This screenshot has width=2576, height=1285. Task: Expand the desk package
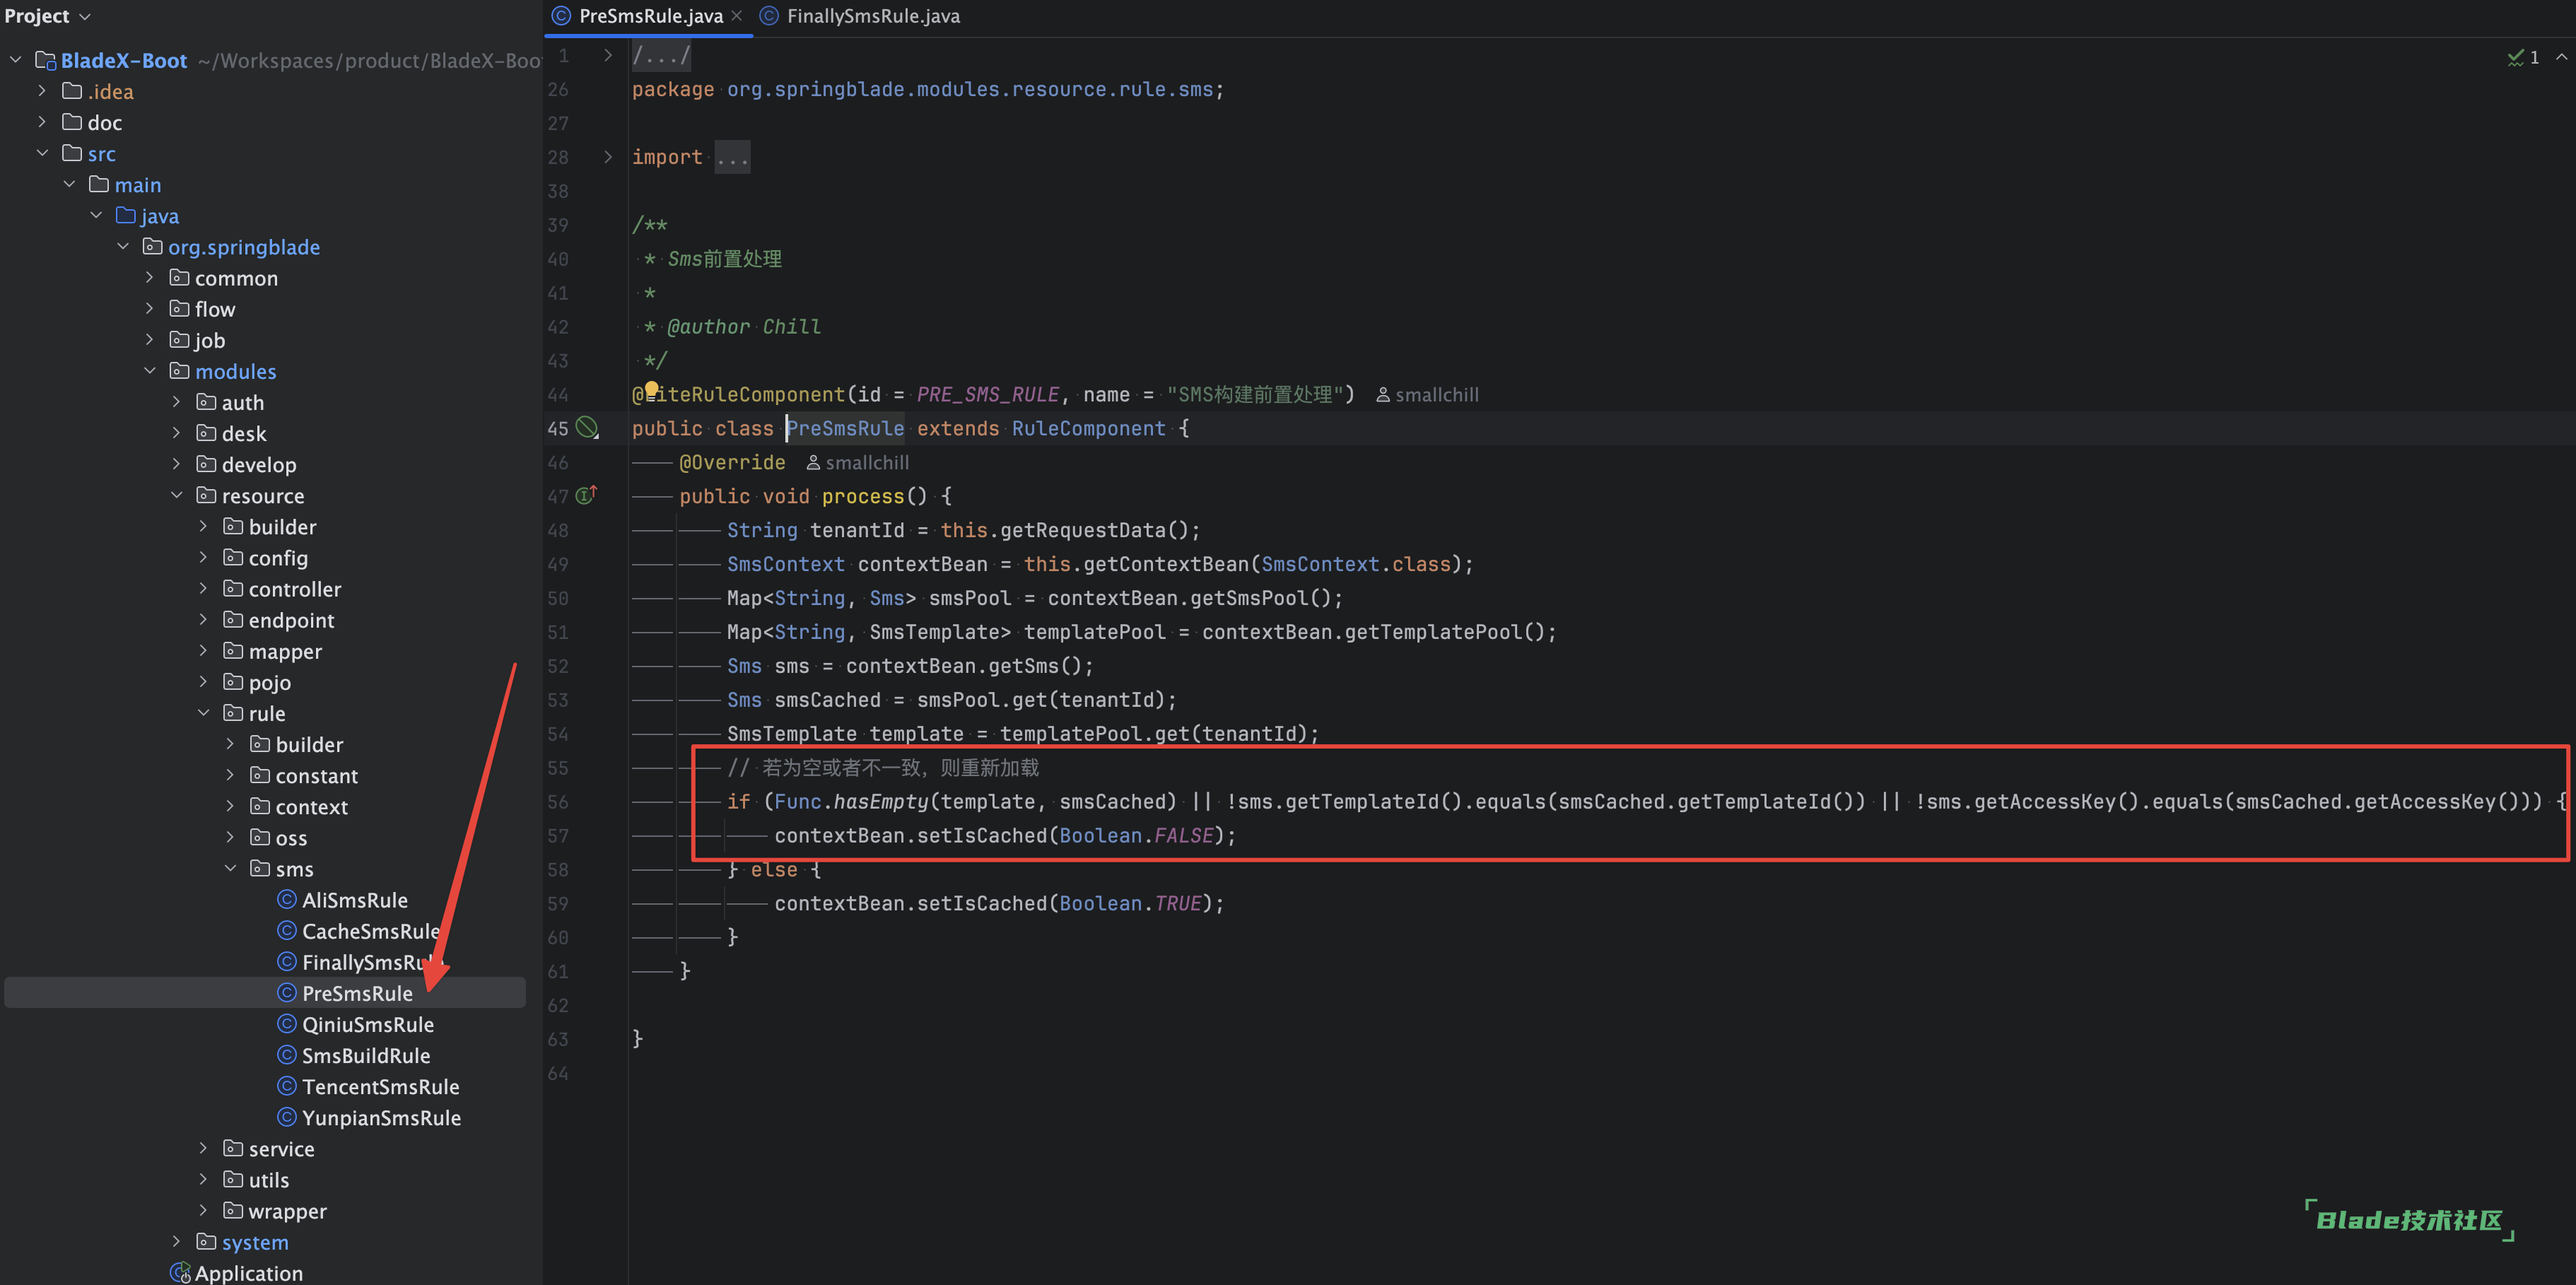tap(177, 432)
